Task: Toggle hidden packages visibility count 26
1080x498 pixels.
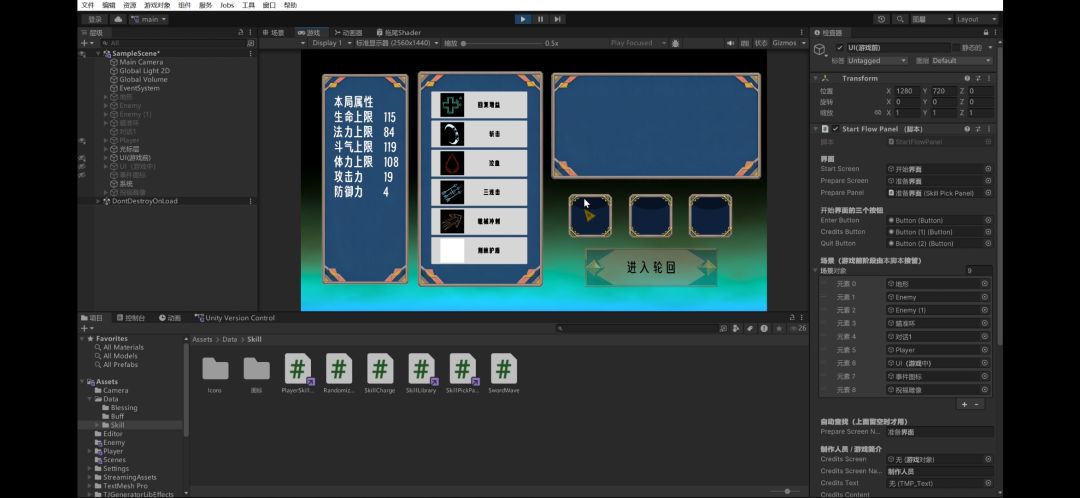Action: click(798, 329)
